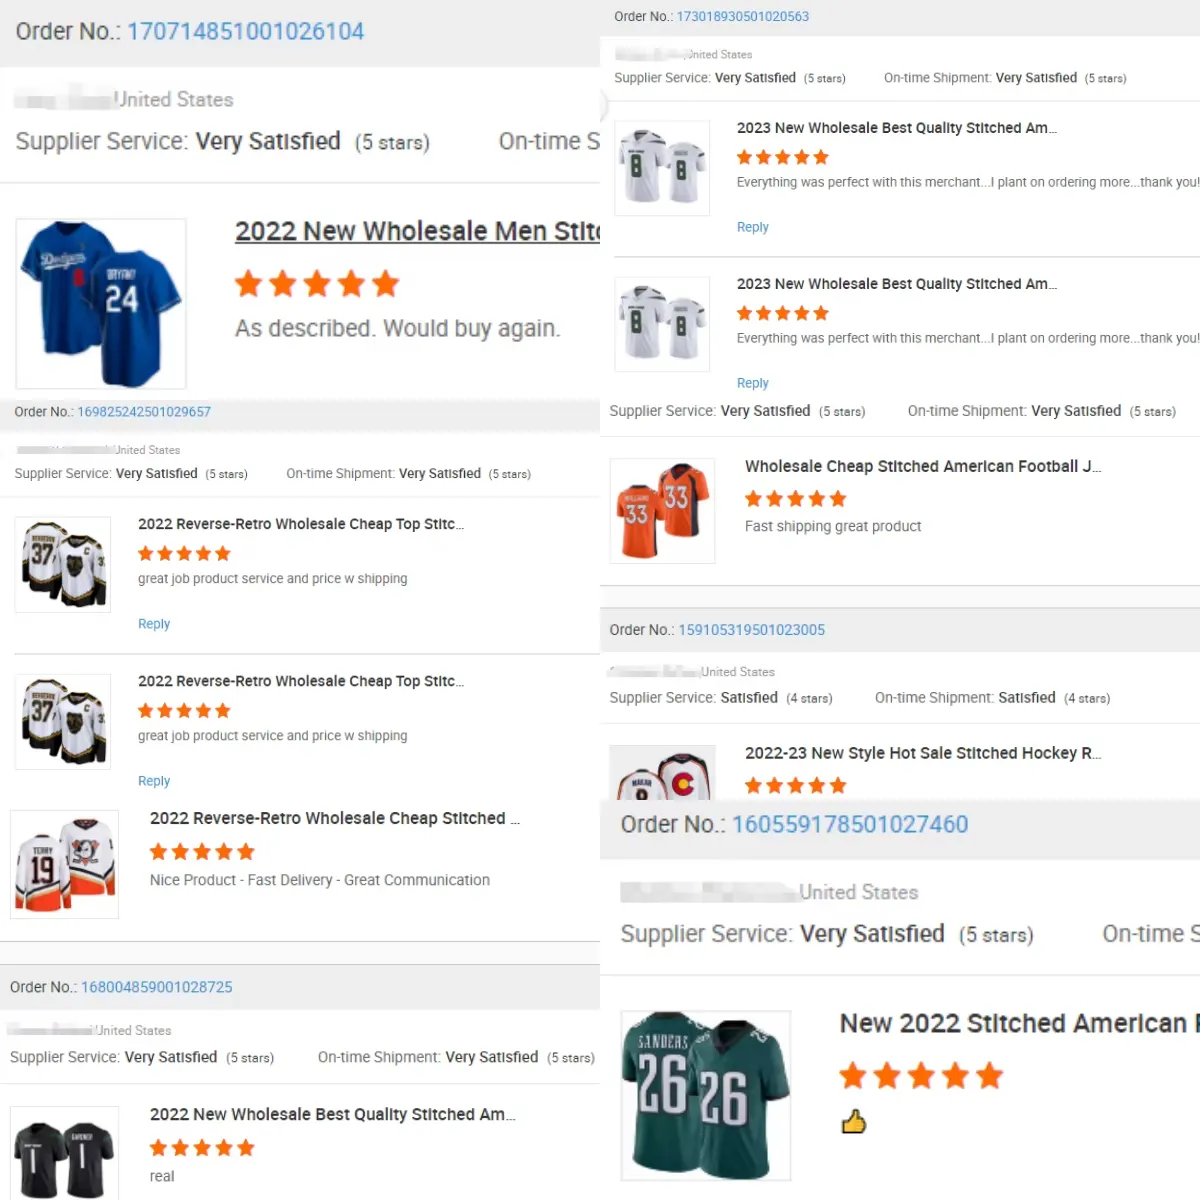This screenshot has height=1200, width=1200.
Task: Open order number 168004859001028725
Action: (156, 987)
